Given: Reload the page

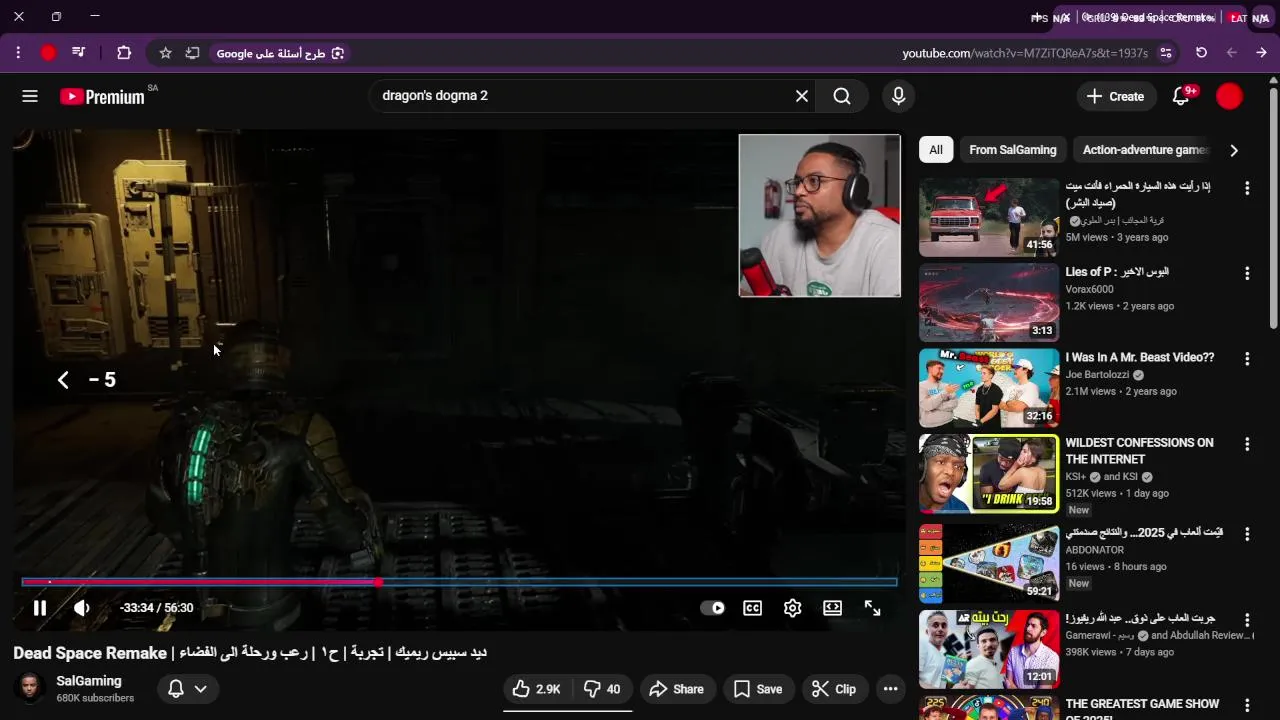Looking at the screenshot, I should tap(1202, 53).
